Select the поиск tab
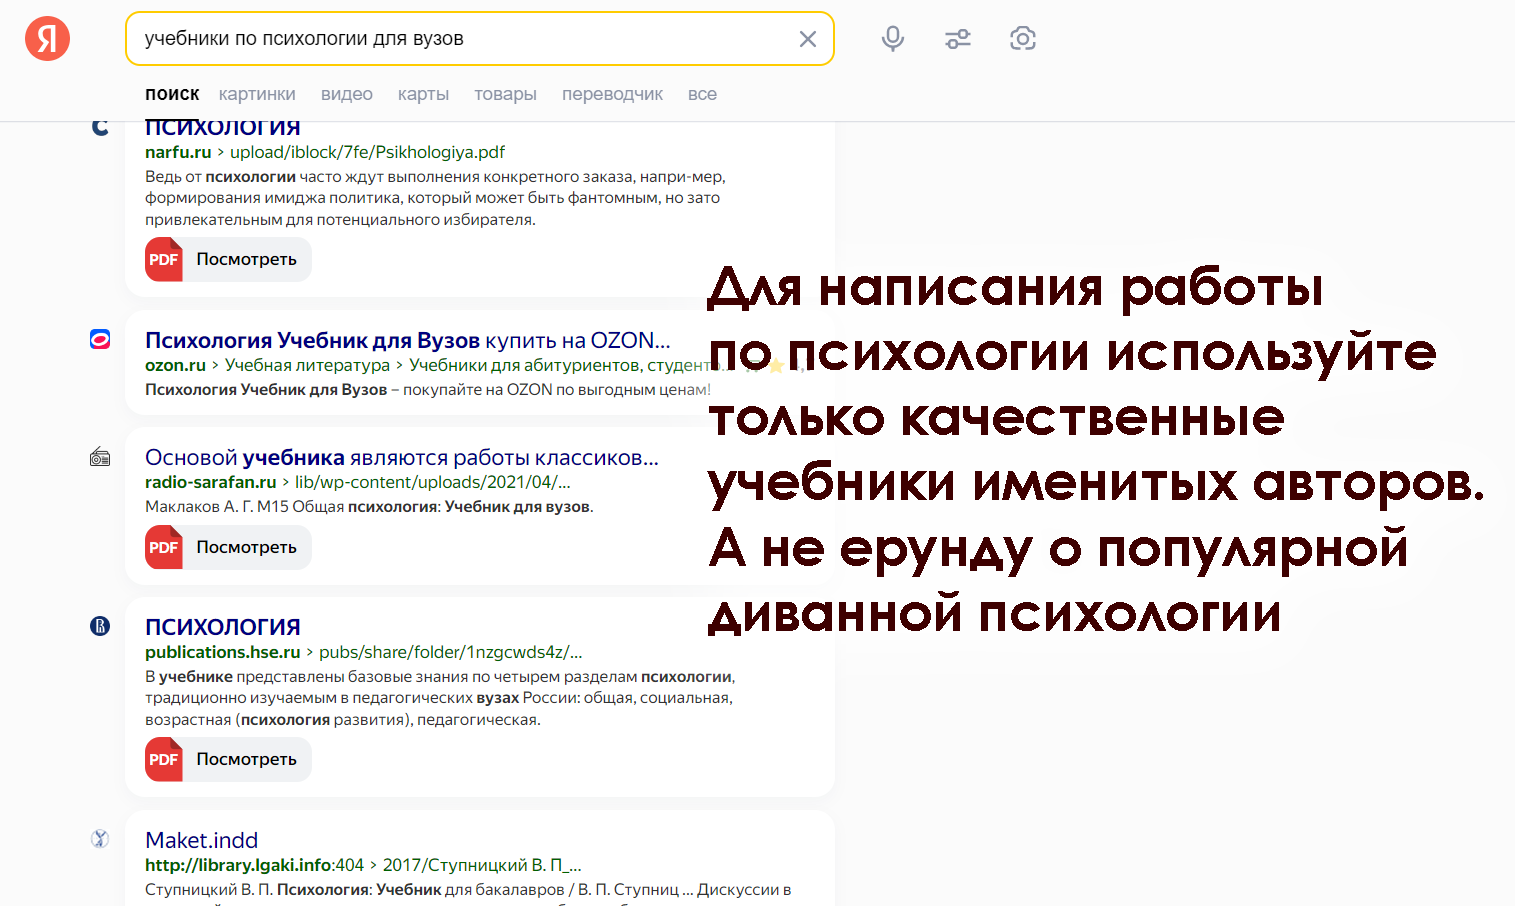Image resolution: width=1515 pixels, height=906 pixels. (172, 94)
